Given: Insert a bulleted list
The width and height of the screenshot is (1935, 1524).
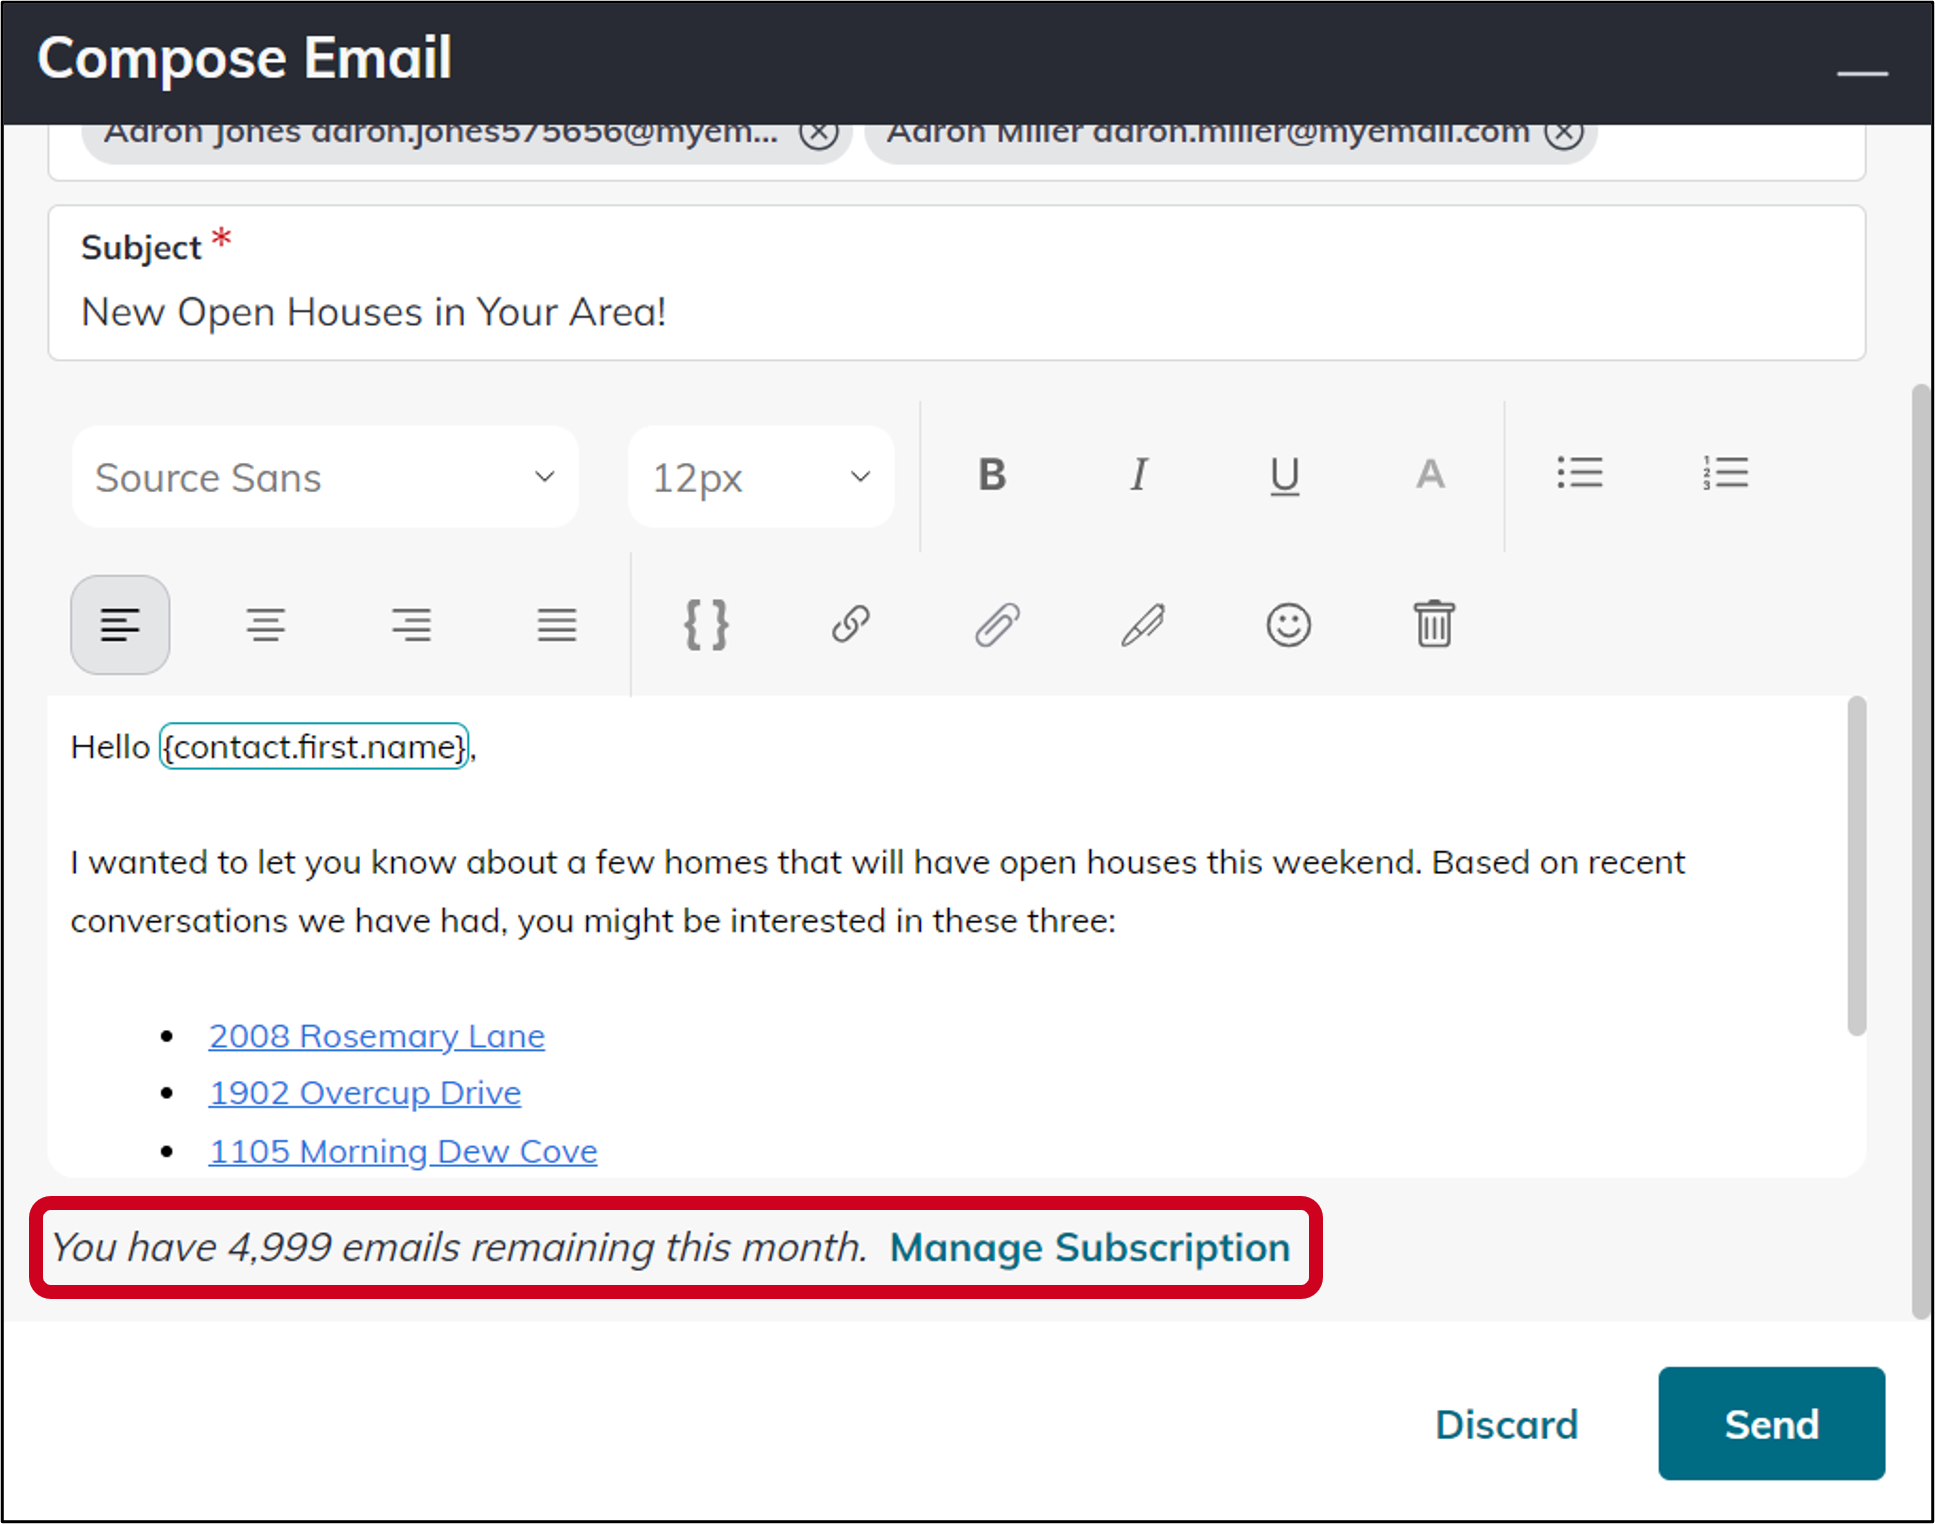Looking at the screenshot, I should coord(1580,473).
